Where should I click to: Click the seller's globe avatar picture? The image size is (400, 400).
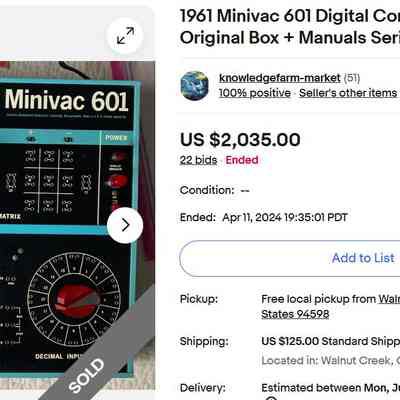[x=195, y=85]
